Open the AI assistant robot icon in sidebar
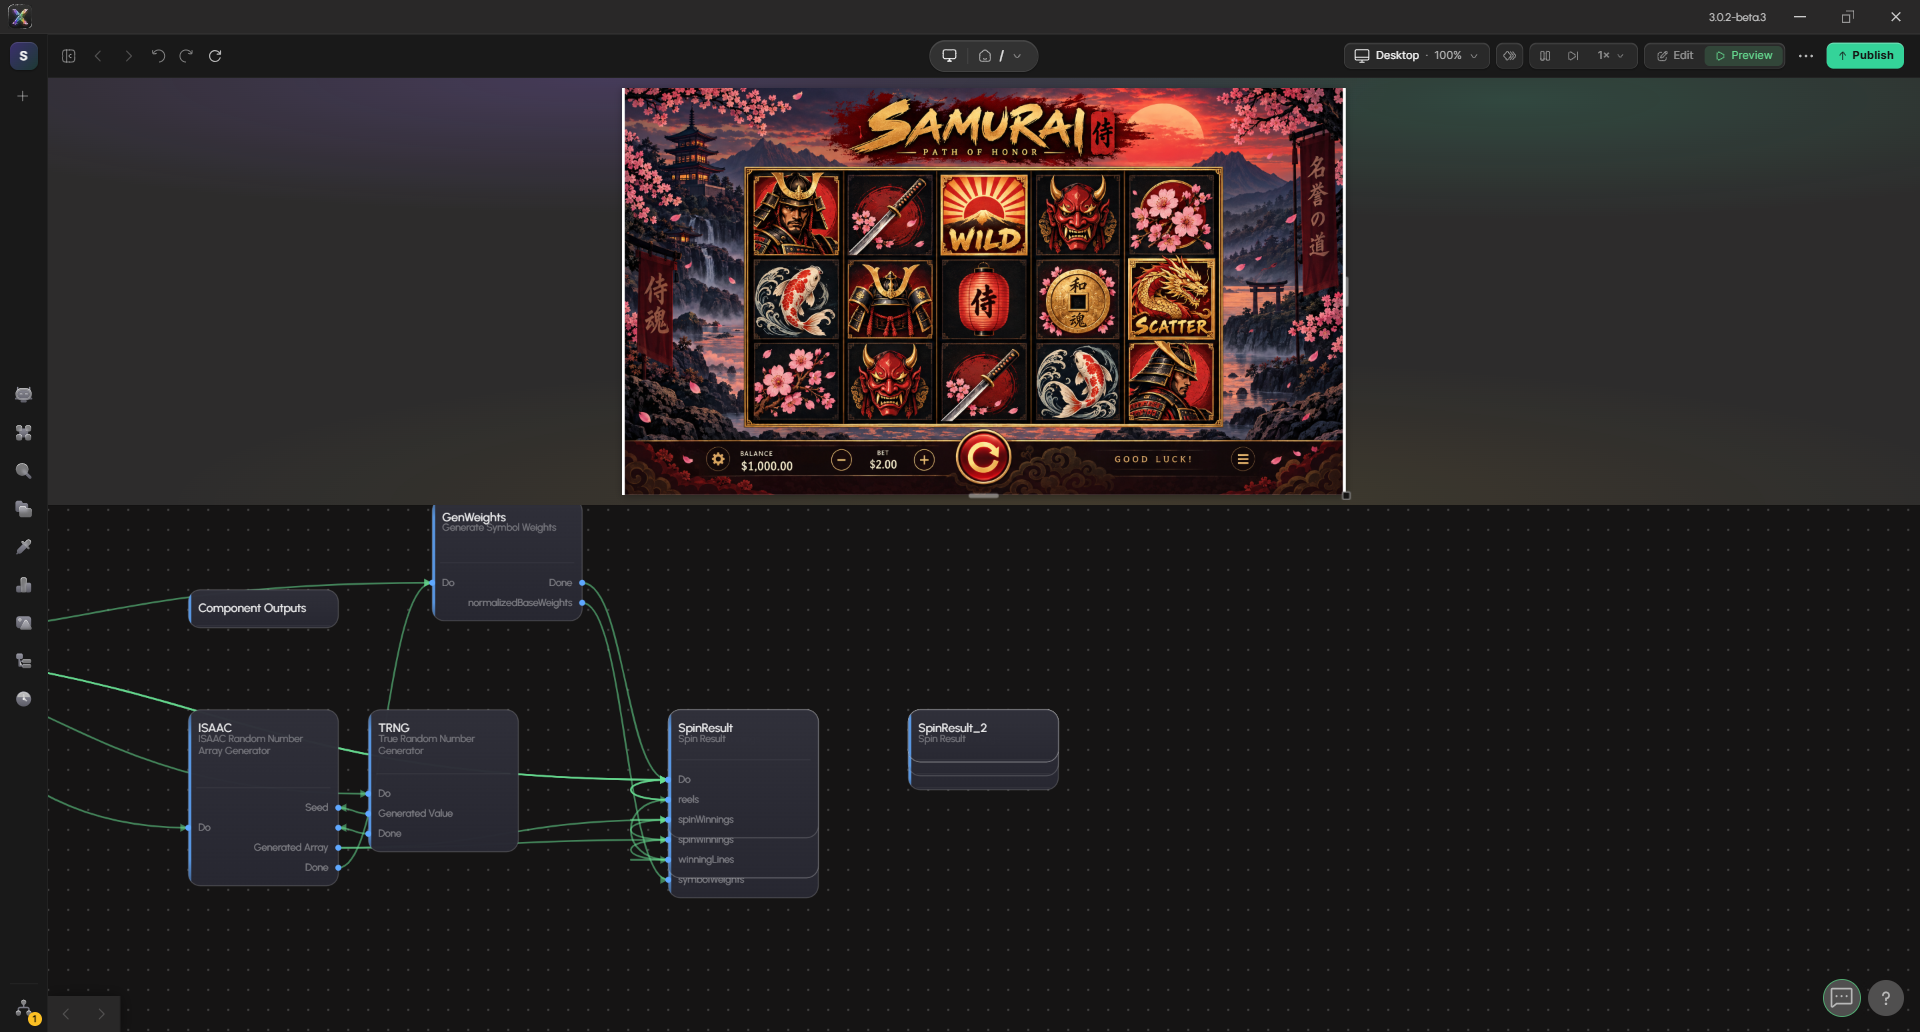This screenshot has height=1032, width=1920. point(23,395)
